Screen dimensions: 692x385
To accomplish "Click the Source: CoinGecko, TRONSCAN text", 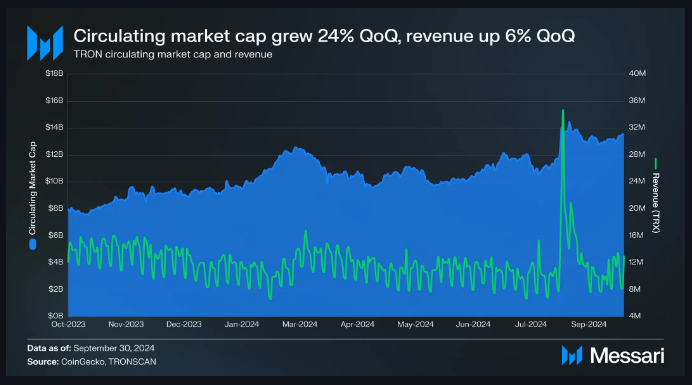I will 91,362.
